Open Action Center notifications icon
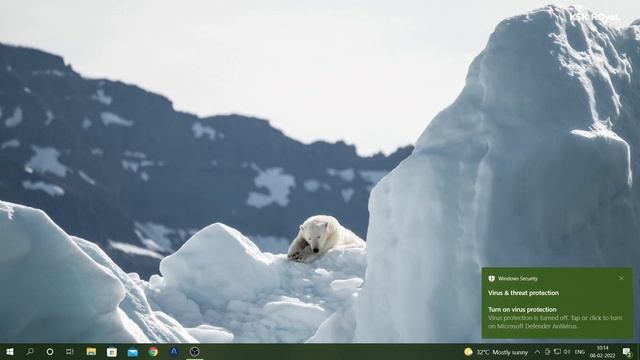640x360 pixels. (627, 352)
